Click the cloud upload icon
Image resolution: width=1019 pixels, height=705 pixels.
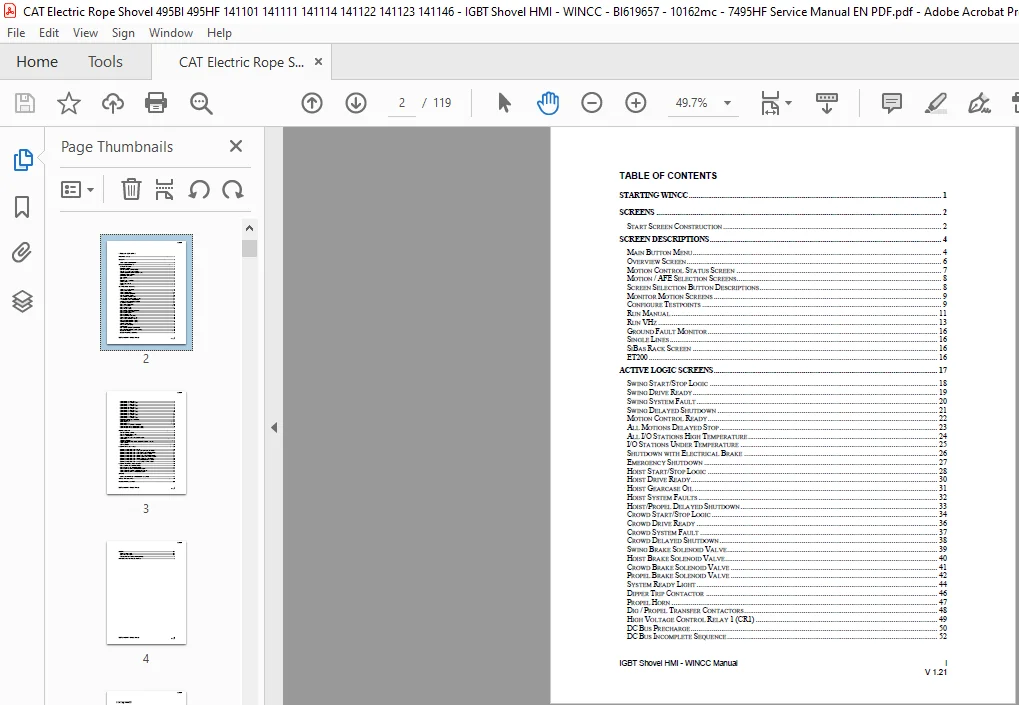click(x=113, y=103)
